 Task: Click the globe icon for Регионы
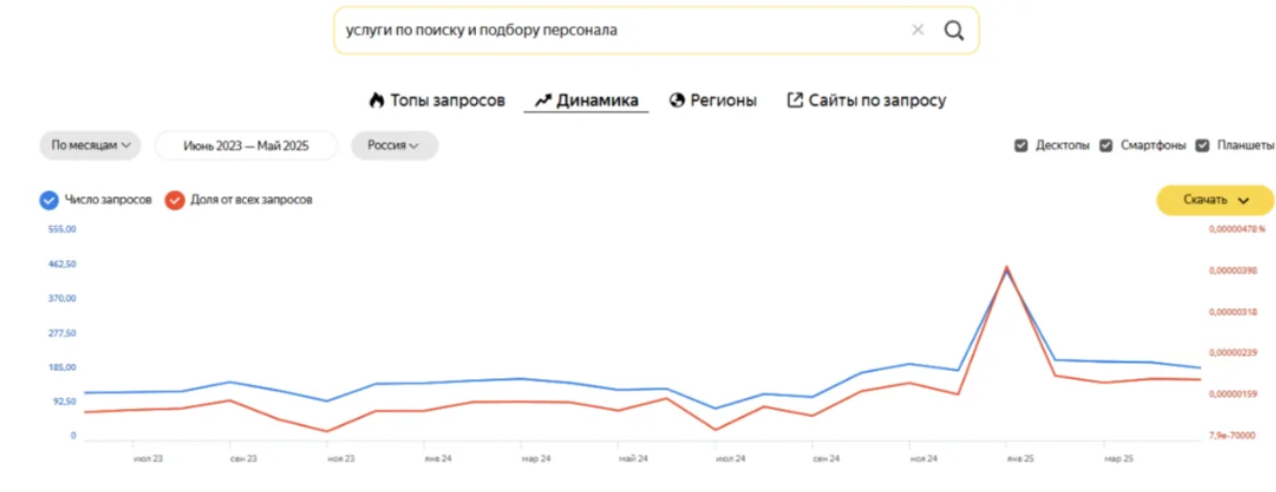coord(677,100)
